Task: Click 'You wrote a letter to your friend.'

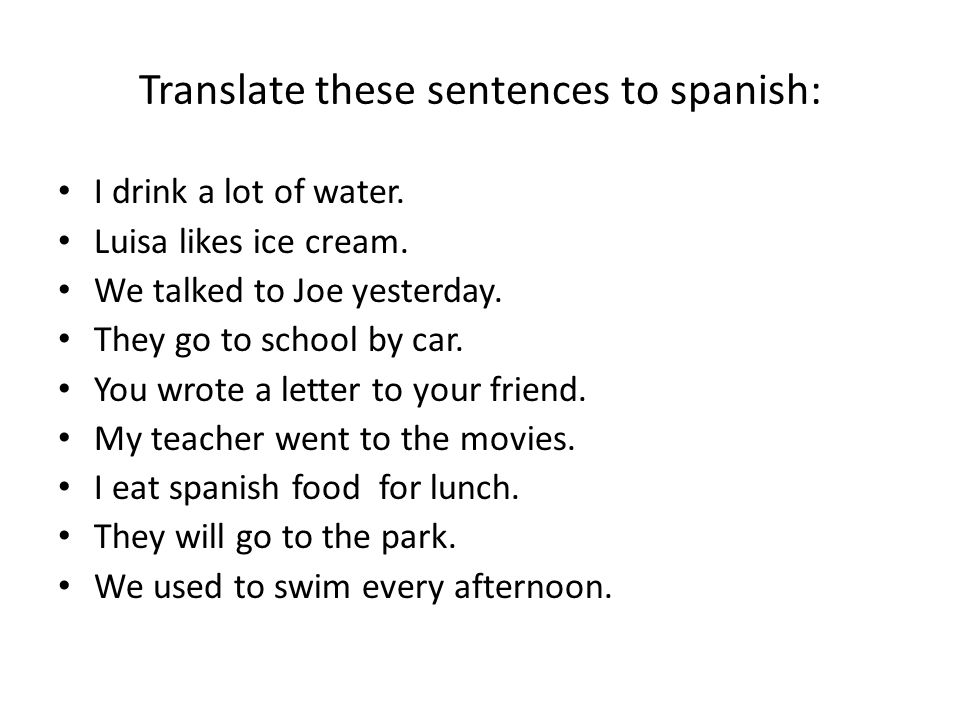Action: point(340,390)
